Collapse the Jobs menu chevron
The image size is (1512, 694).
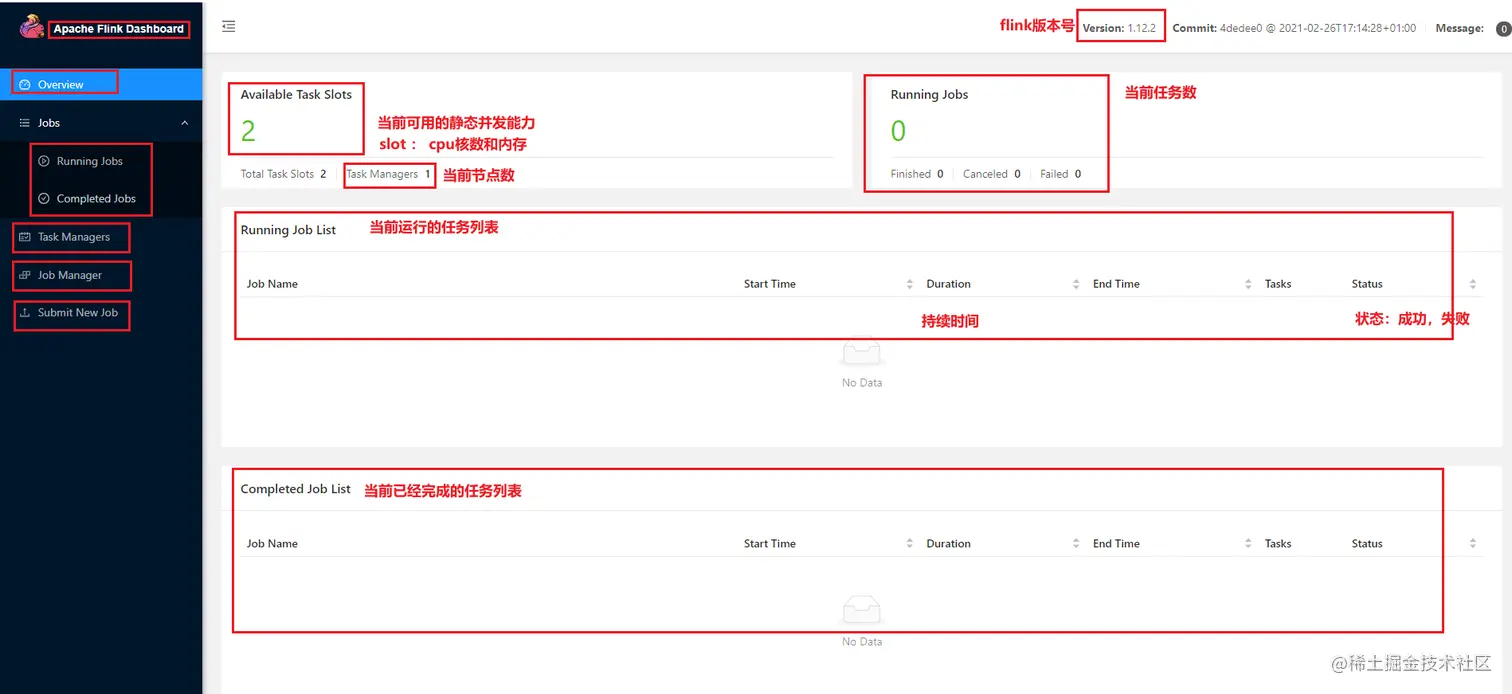tap(184, 123)
